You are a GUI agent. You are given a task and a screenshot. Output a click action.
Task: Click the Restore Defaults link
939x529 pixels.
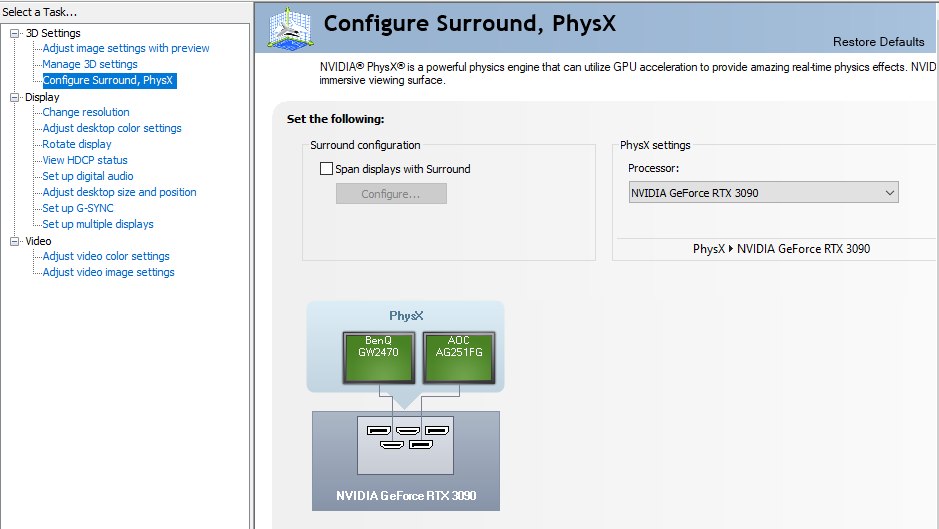(x=879, y=42)
